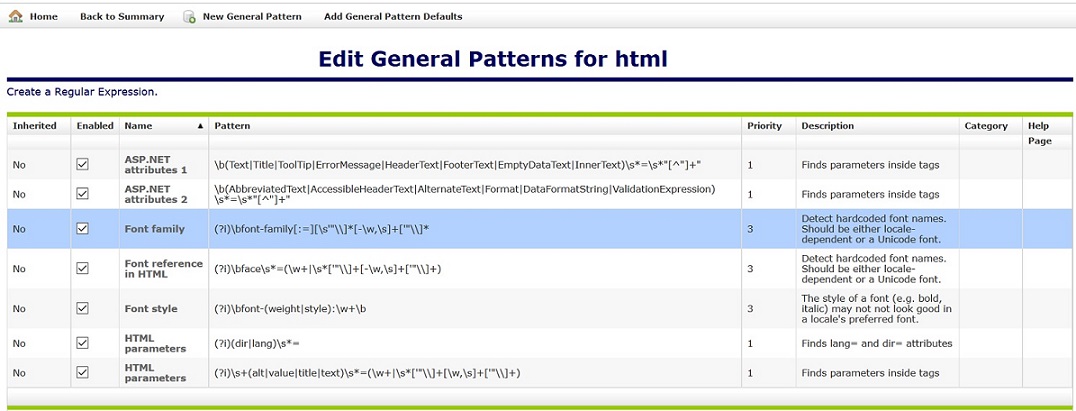The image size is (1076, 411).
Task: Uncheck the dir/lang HTML parameters checkbox
Action: (83, 343)
